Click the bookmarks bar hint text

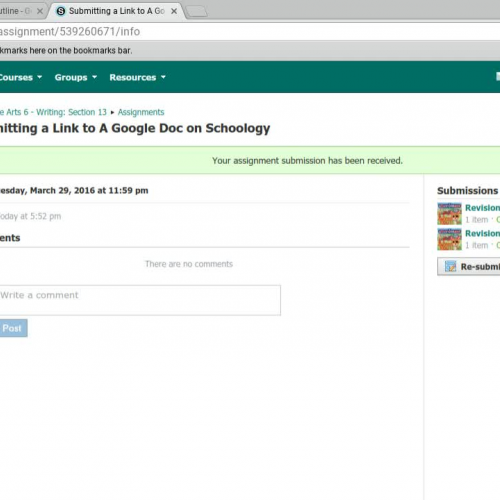click(66, 51)
